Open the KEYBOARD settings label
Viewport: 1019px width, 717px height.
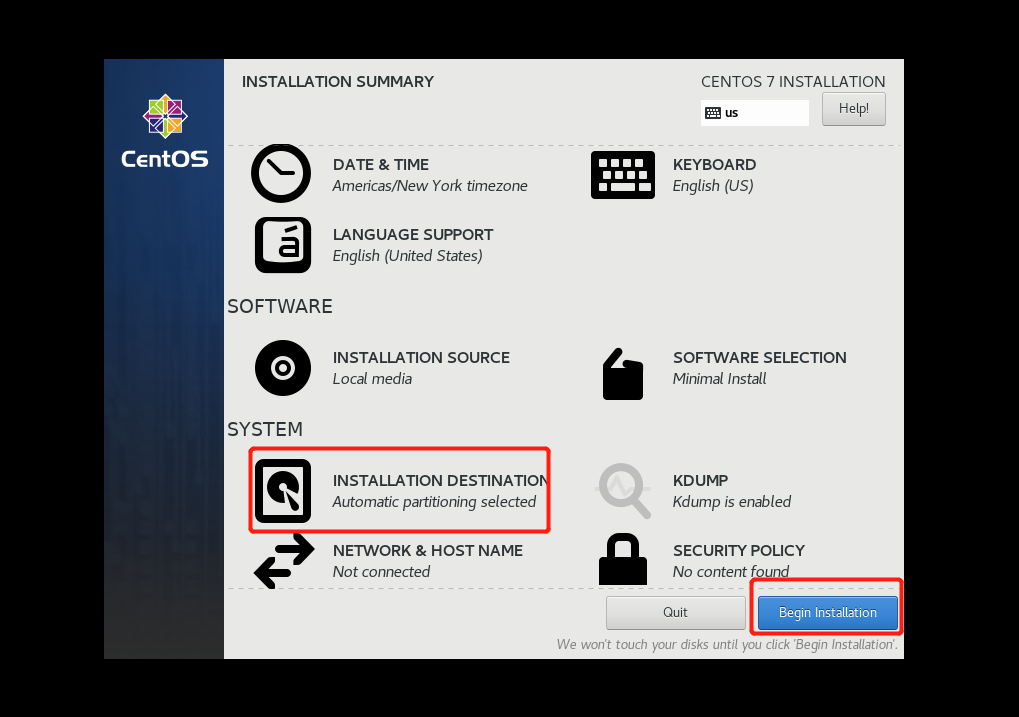714,165
